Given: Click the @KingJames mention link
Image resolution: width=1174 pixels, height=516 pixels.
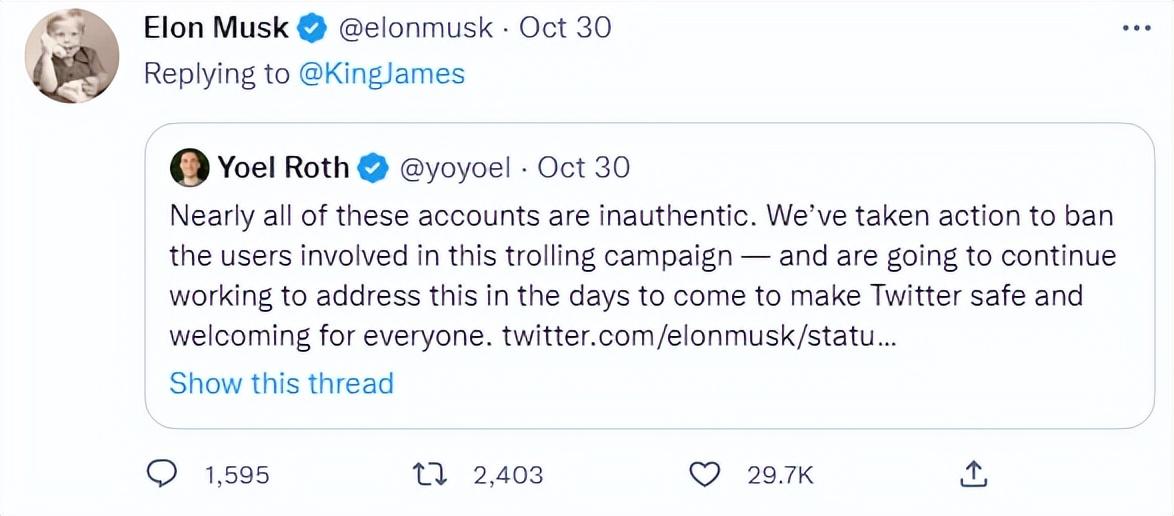Looking at the screenshot, I should click(381, 74).
